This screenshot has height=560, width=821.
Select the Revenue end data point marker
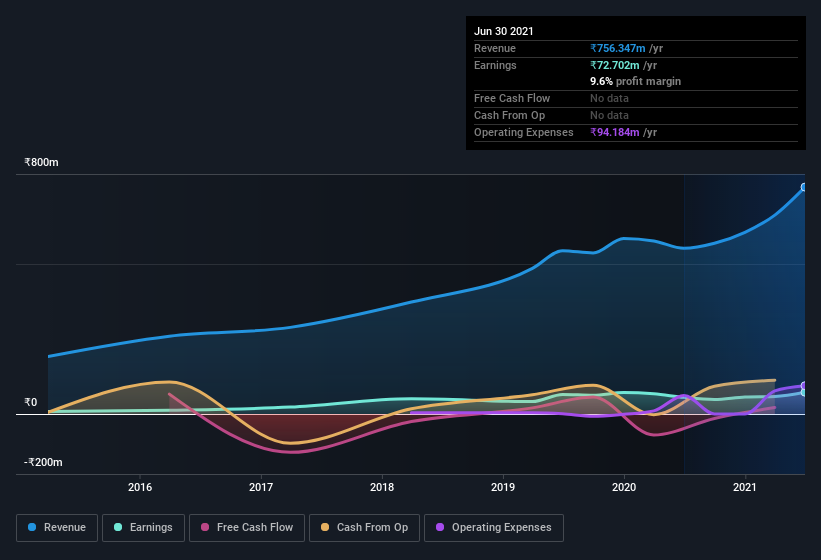pyautogui.click(x=804, y=187)
